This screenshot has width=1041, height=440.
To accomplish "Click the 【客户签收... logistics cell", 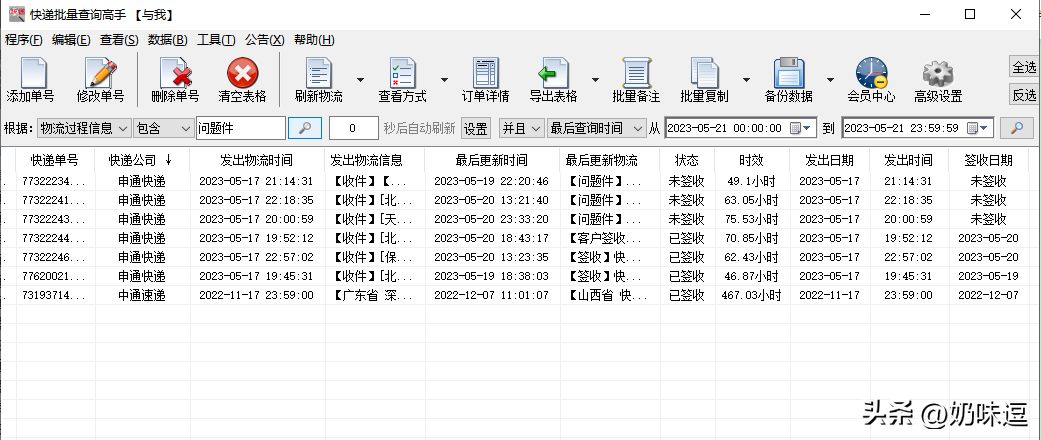I will (x=609, y=238).
